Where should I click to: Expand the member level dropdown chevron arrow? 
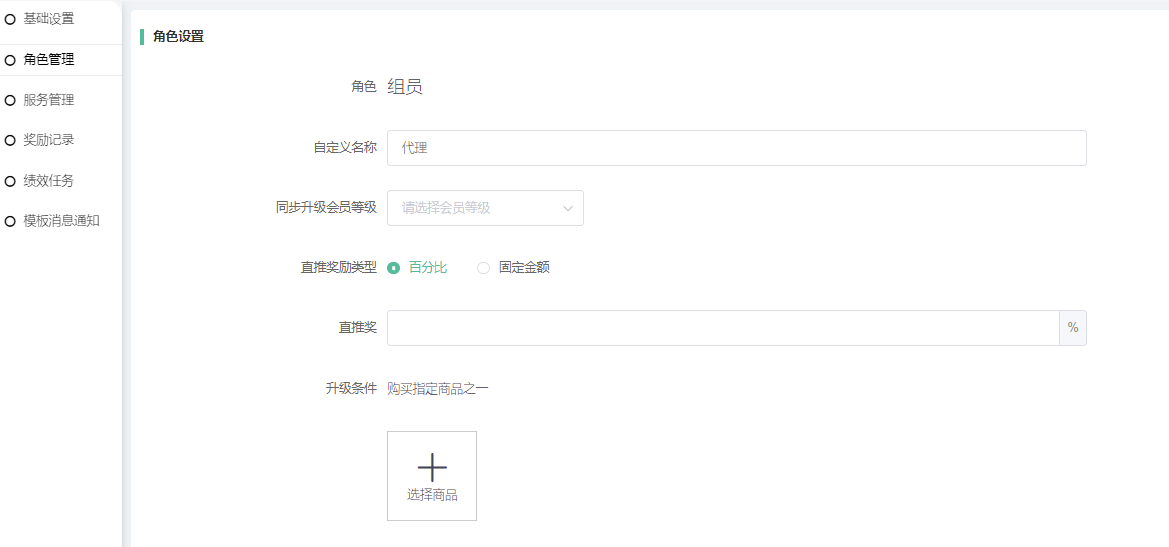568,208
